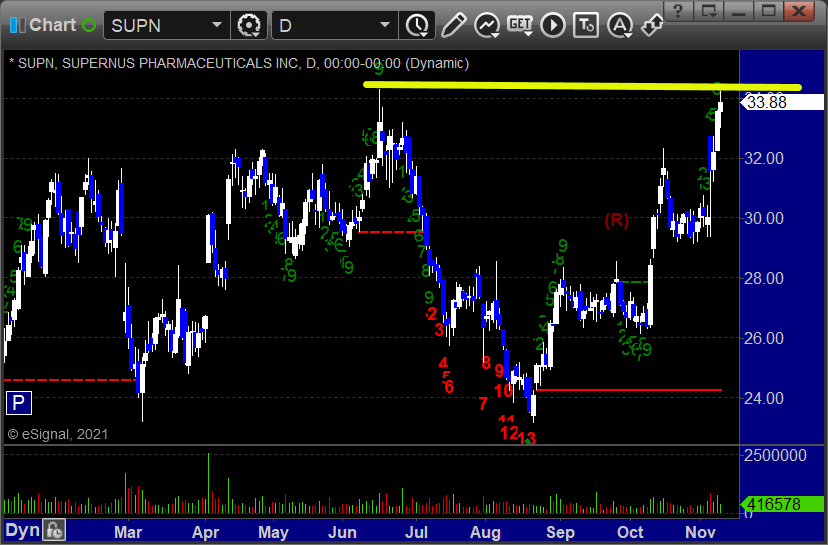Open the studies line-chart icon menu
The height and width of the screenshot is (545, 828).
tap(487, 25)
